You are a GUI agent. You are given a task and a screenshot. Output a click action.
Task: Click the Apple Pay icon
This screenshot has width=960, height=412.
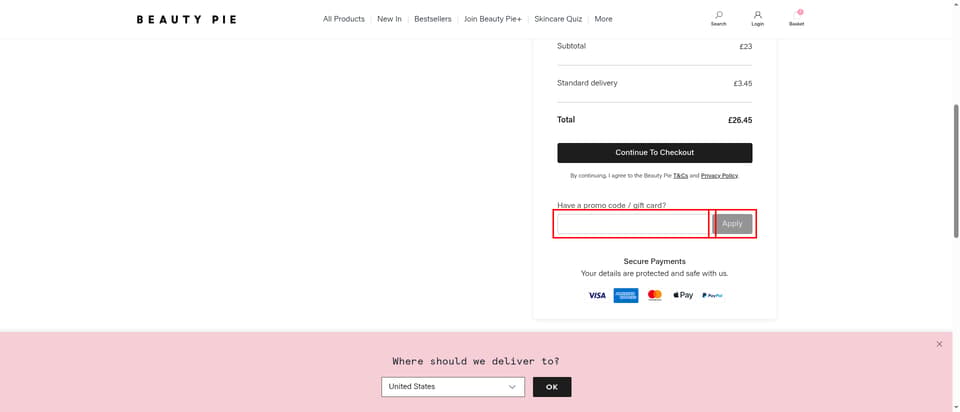[683, 295]
